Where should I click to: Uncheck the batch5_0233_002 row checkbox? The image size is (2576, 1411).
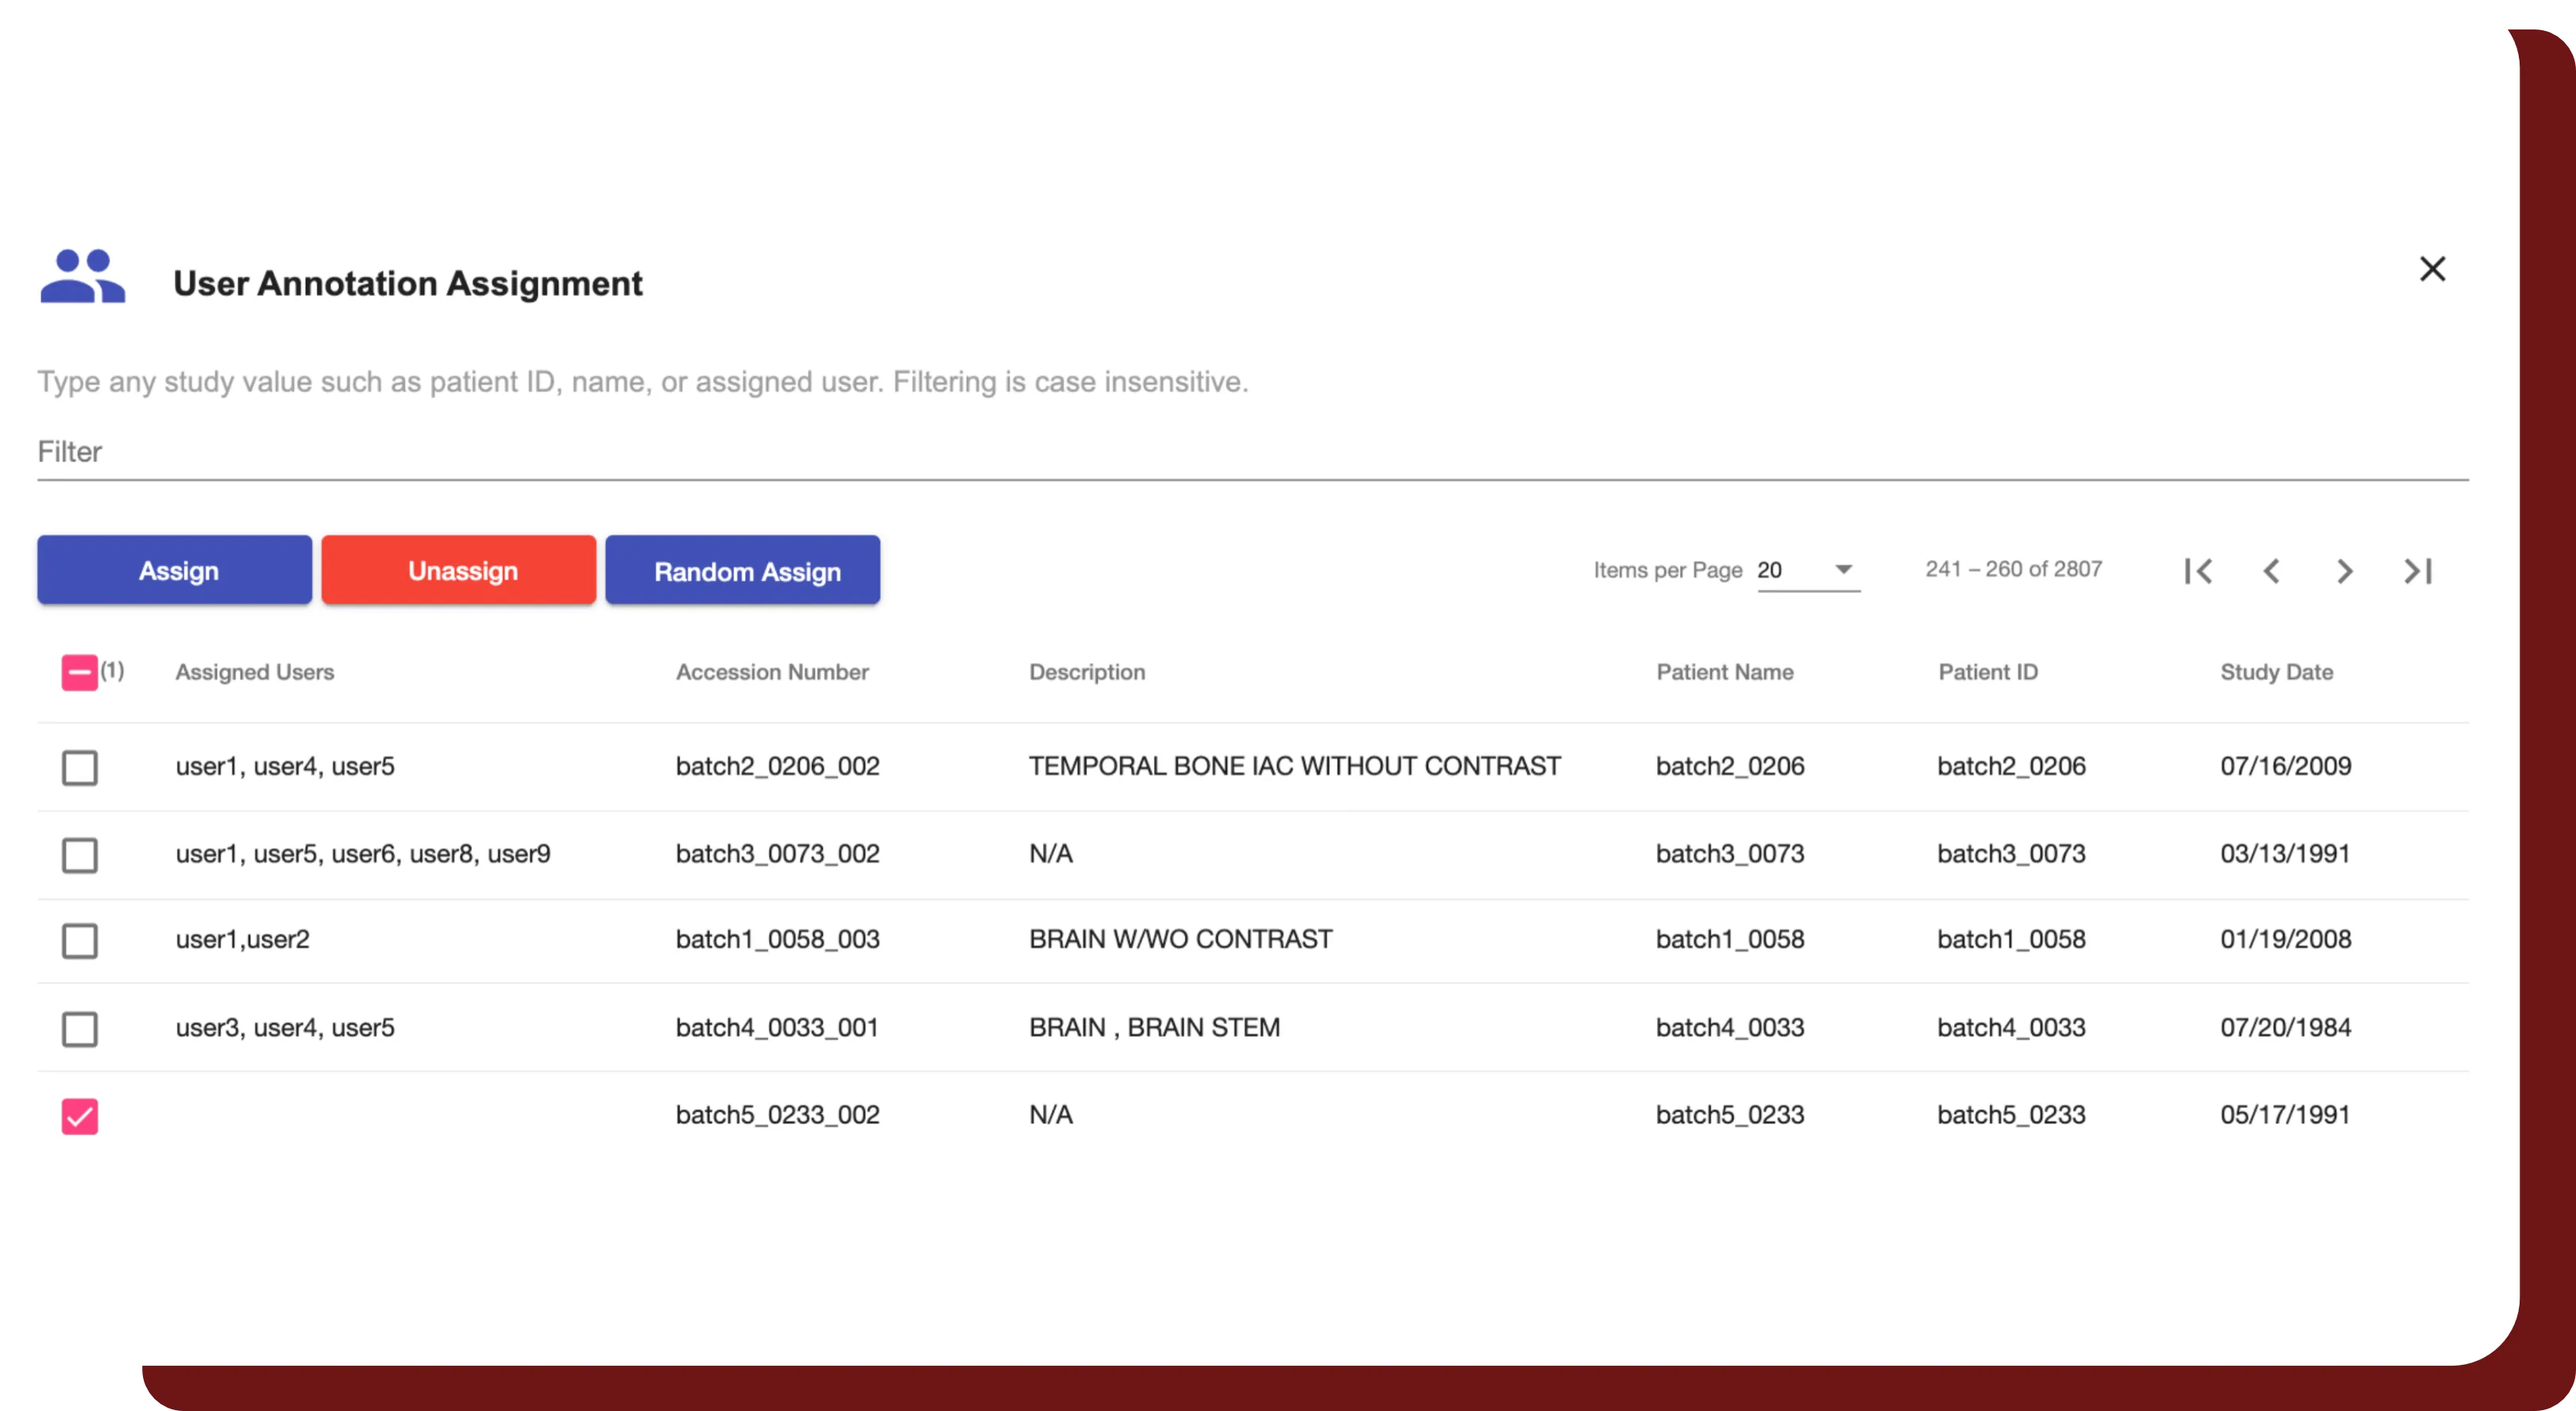pos(80,1115)
